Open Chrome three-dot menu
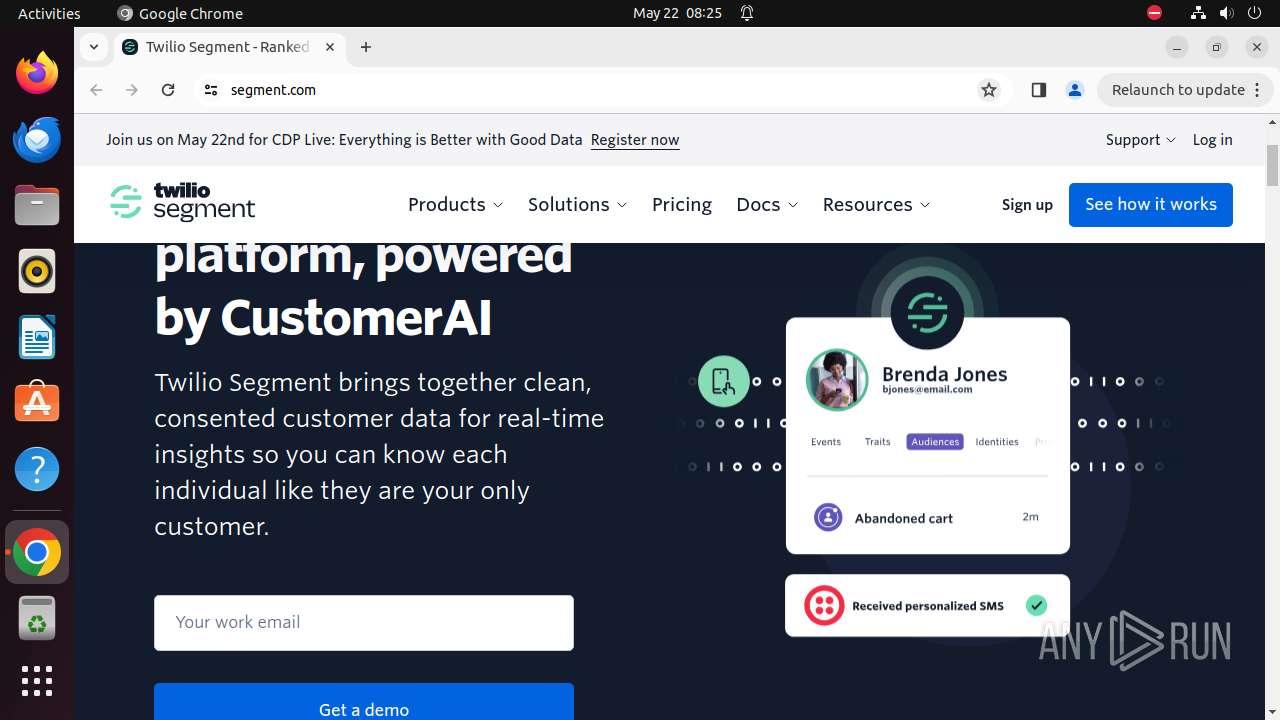The height and width of the screenshot is (720, 1280). pos(1258,90)
